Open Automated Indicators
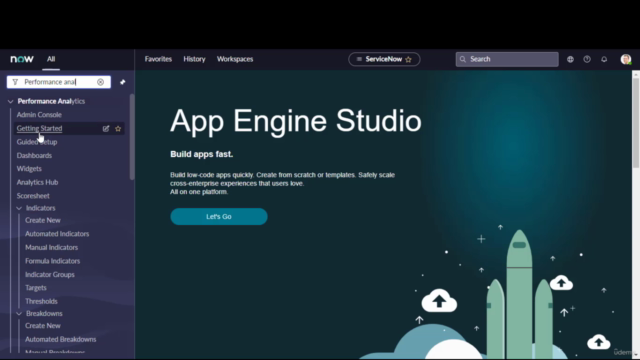 tap(57, 234)
